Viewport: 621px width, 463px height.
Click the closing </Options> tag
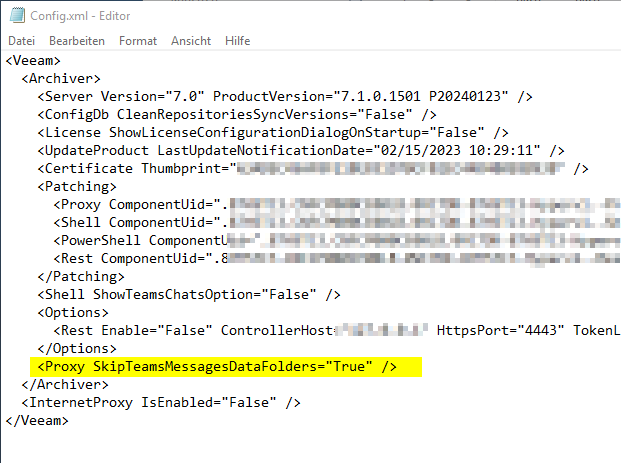77,349
